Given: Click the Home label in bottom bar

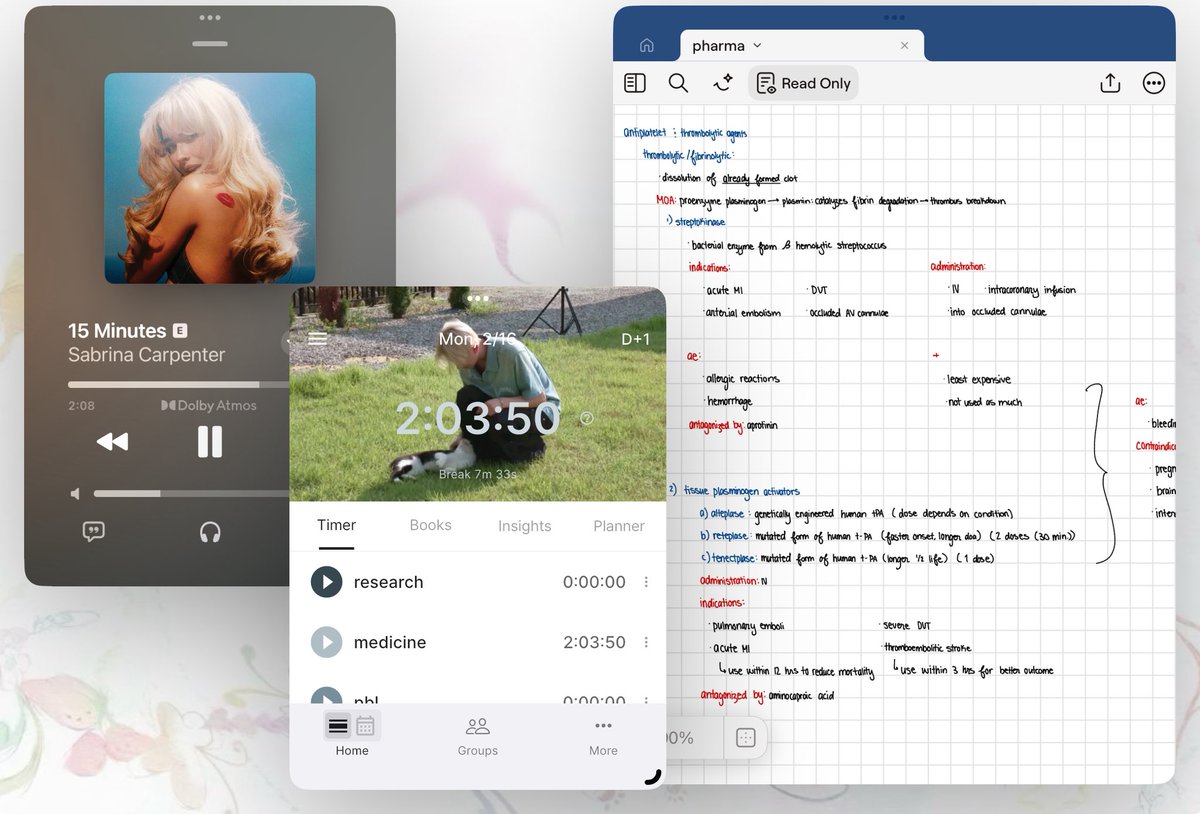Looking at the screenshot, I should click(x=352, y=751).
